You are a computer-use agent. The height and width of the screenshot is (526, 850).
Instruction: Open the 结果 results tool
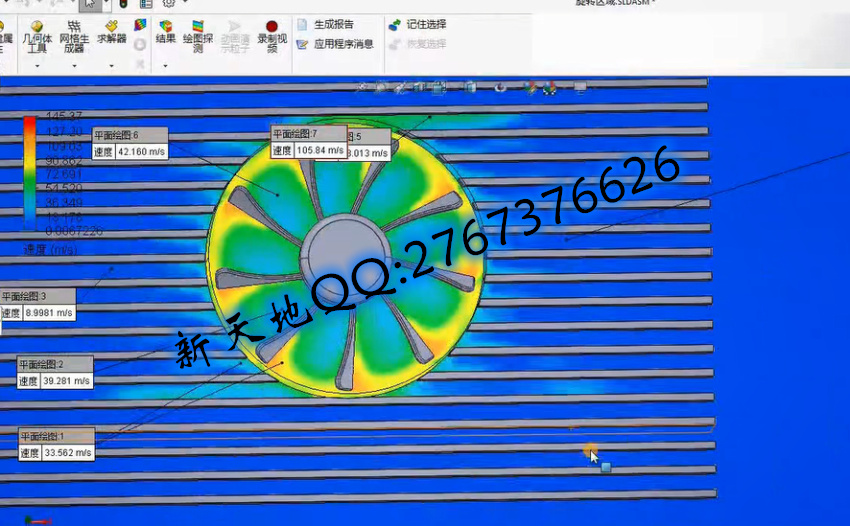(x=165, y=33)
